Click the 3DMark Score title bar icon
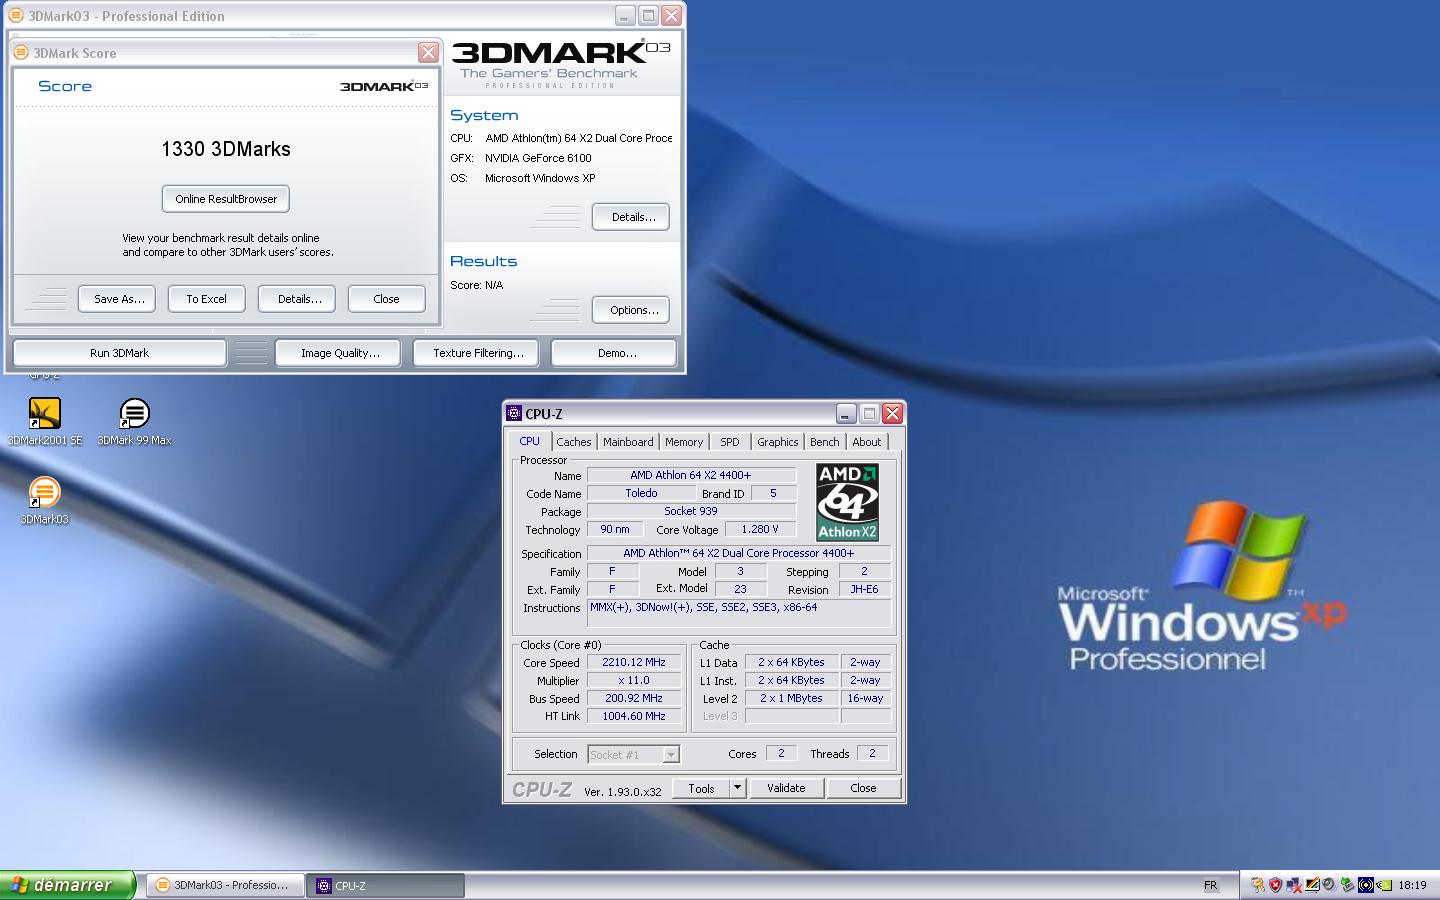This screenshot has height=900, width=1440. (x=21, y=53)
